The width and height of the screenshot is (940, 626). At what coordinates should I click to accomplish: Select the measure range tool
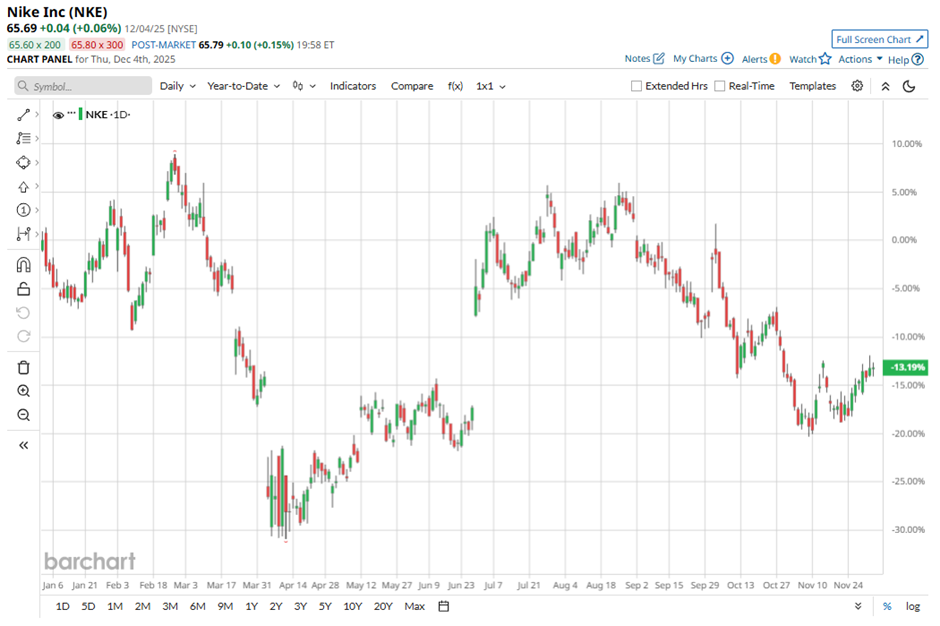[x=23, y=234]
